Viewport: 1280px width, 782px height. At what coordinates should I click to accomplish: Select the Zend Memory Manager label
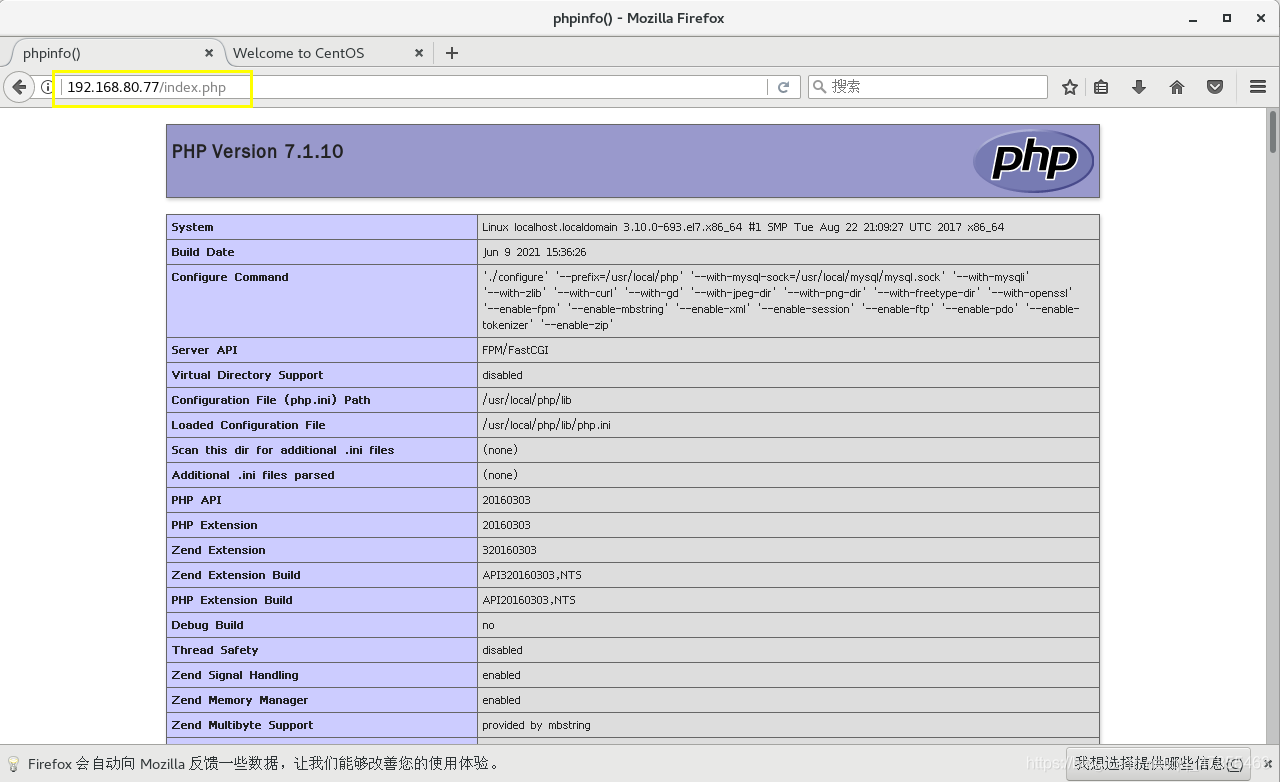click(240, 700)
